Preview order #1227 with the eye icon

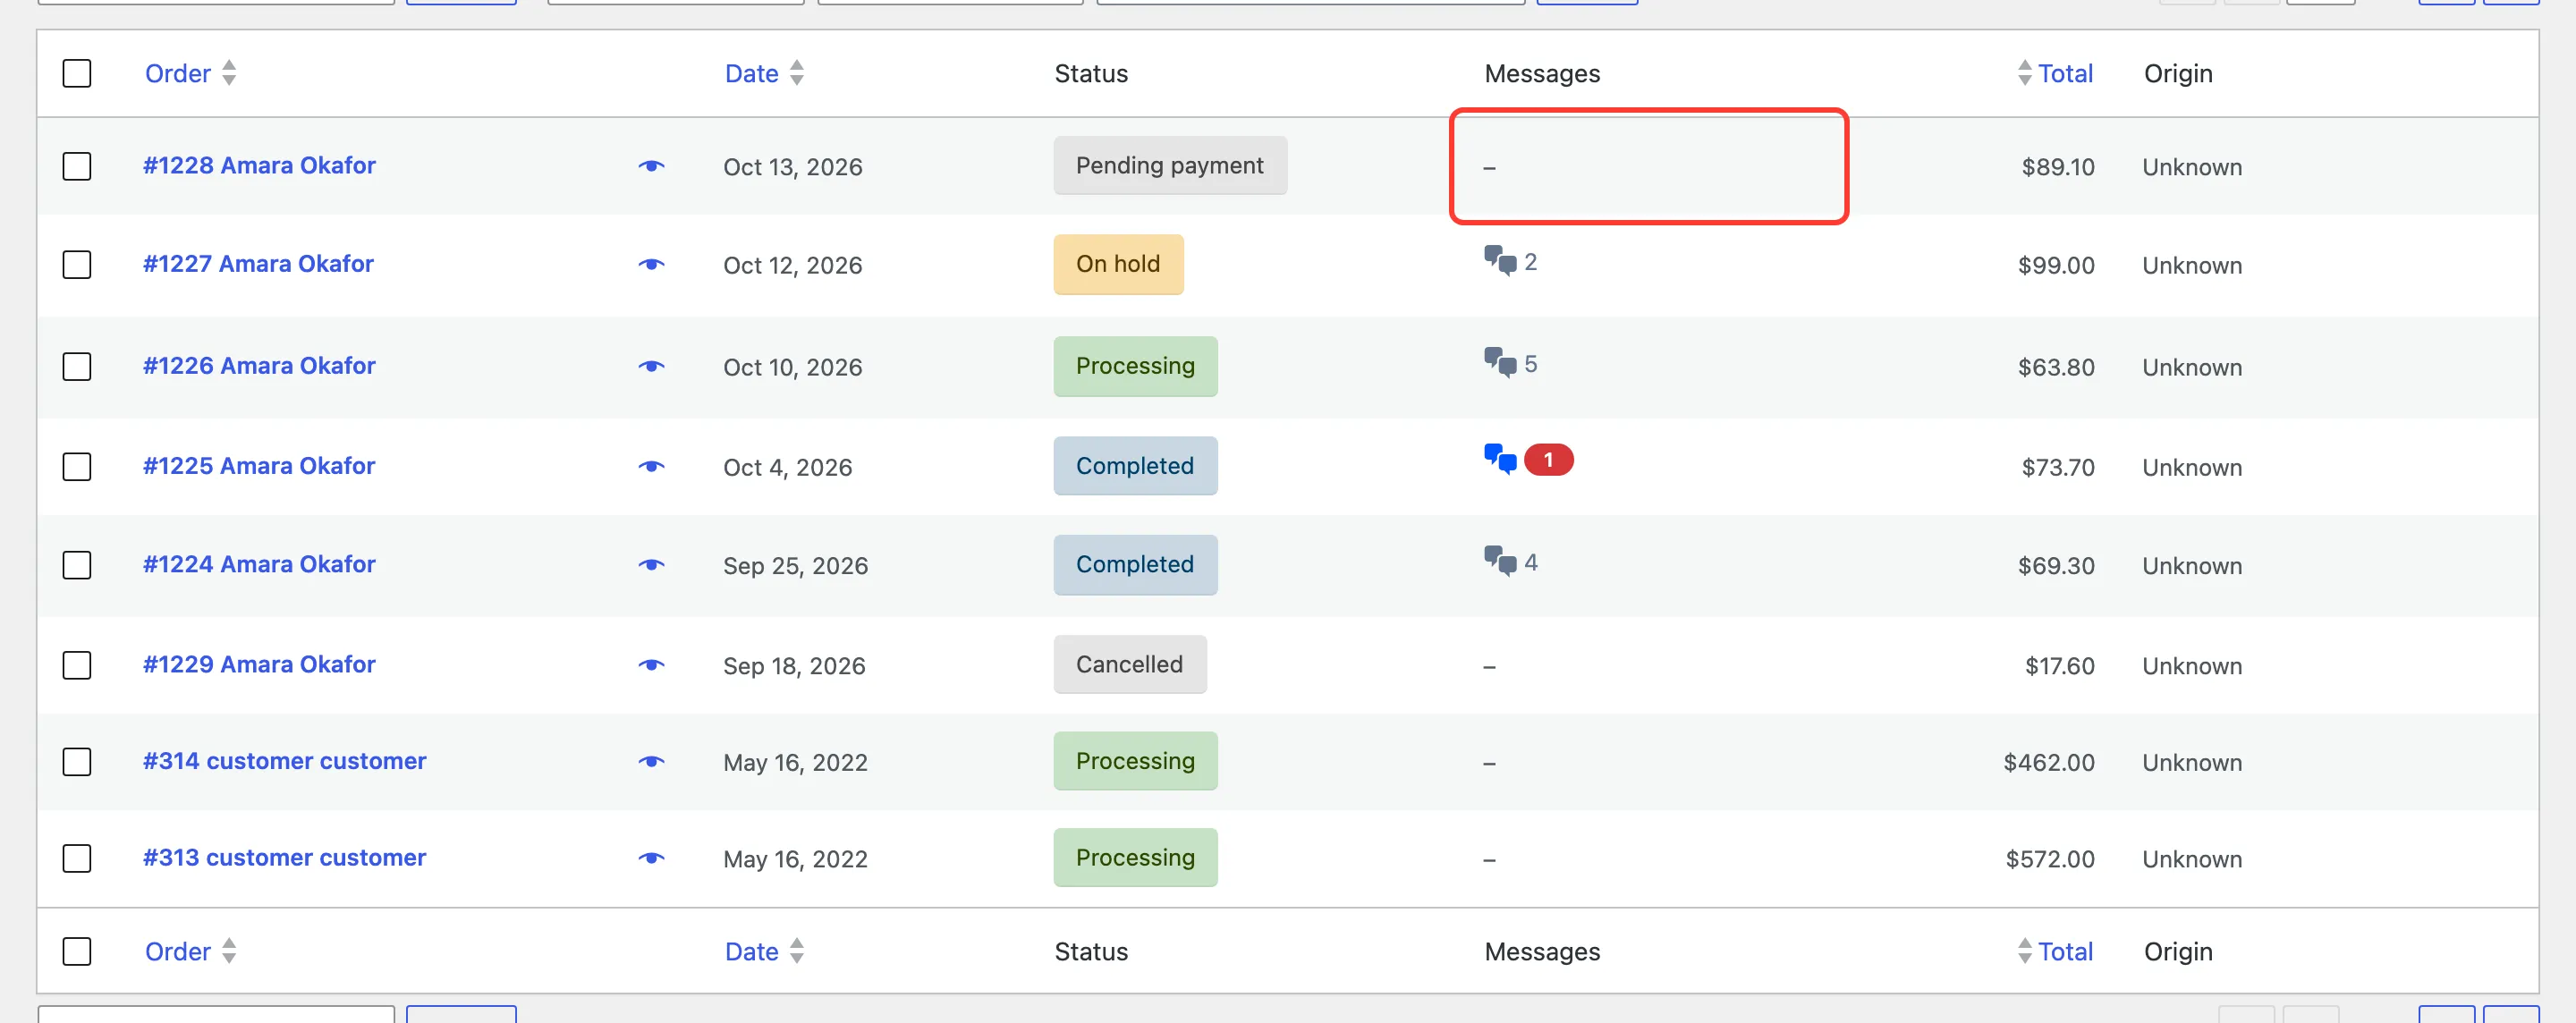pos(651,264)
